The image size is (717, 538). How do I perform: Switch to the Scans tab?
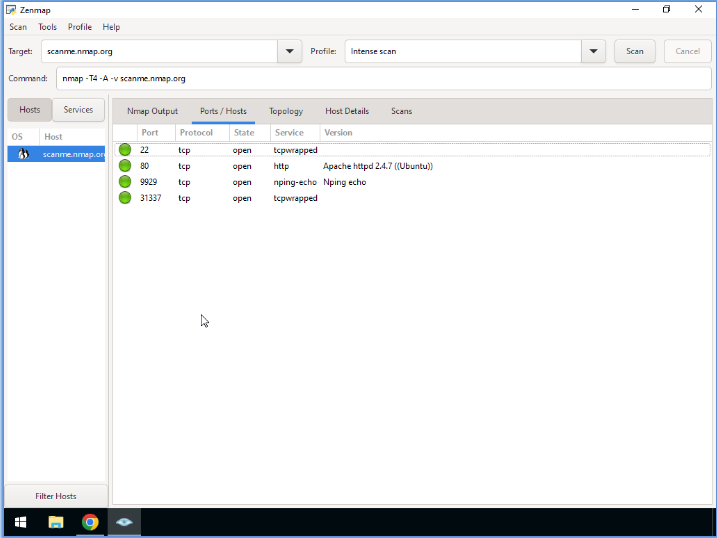[x=401, y=111]
